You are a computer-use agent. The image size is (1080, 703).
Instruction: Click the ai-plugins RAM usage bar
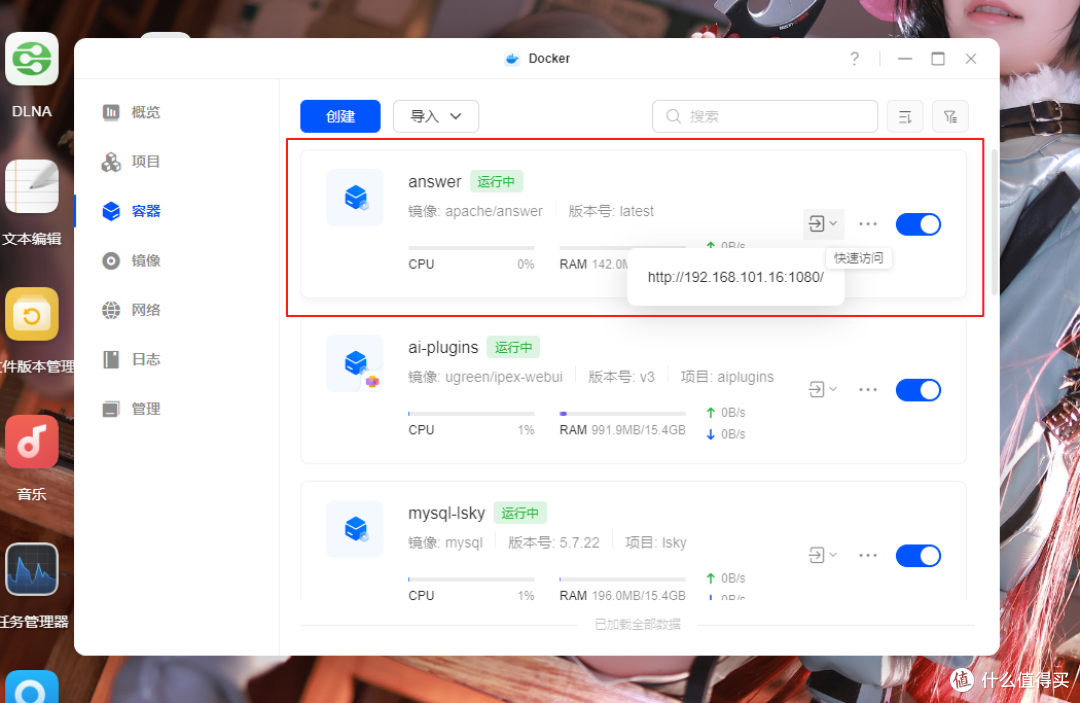coord(623,414)
